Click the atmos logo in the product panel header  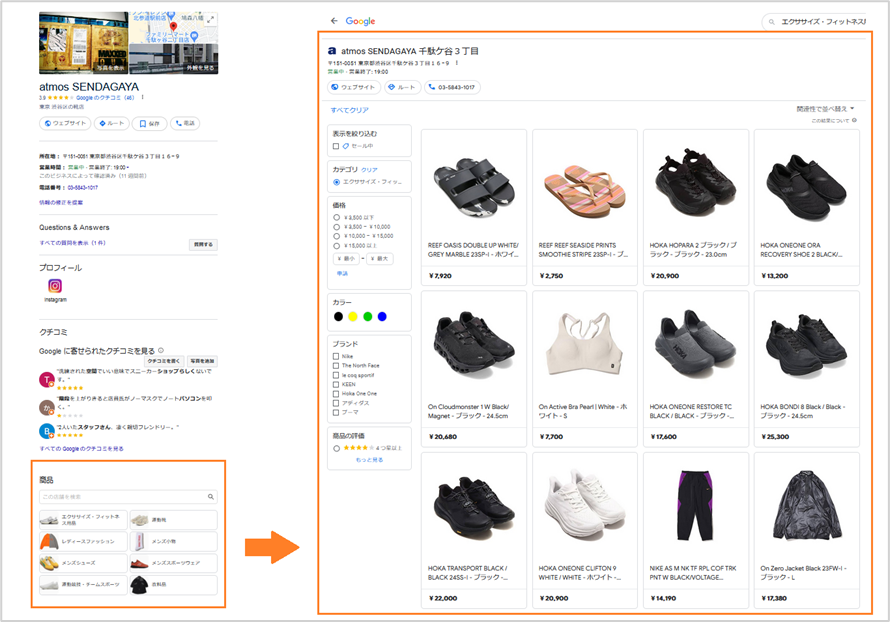point(332,51)
